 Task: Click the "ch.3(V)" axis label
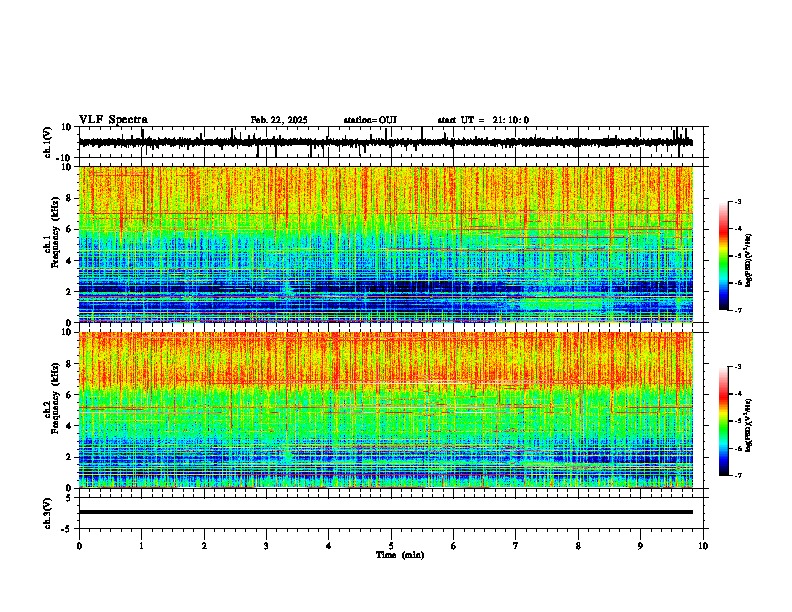pyautogui.click(x=48, y=513)
